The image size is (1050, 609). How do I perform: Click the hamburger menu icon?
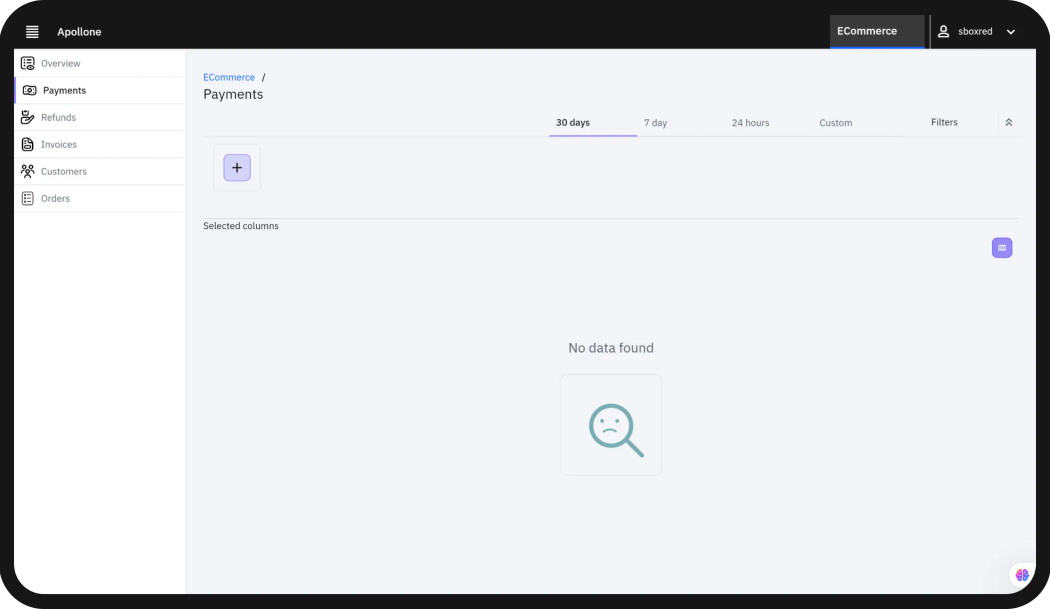point(32,31)
